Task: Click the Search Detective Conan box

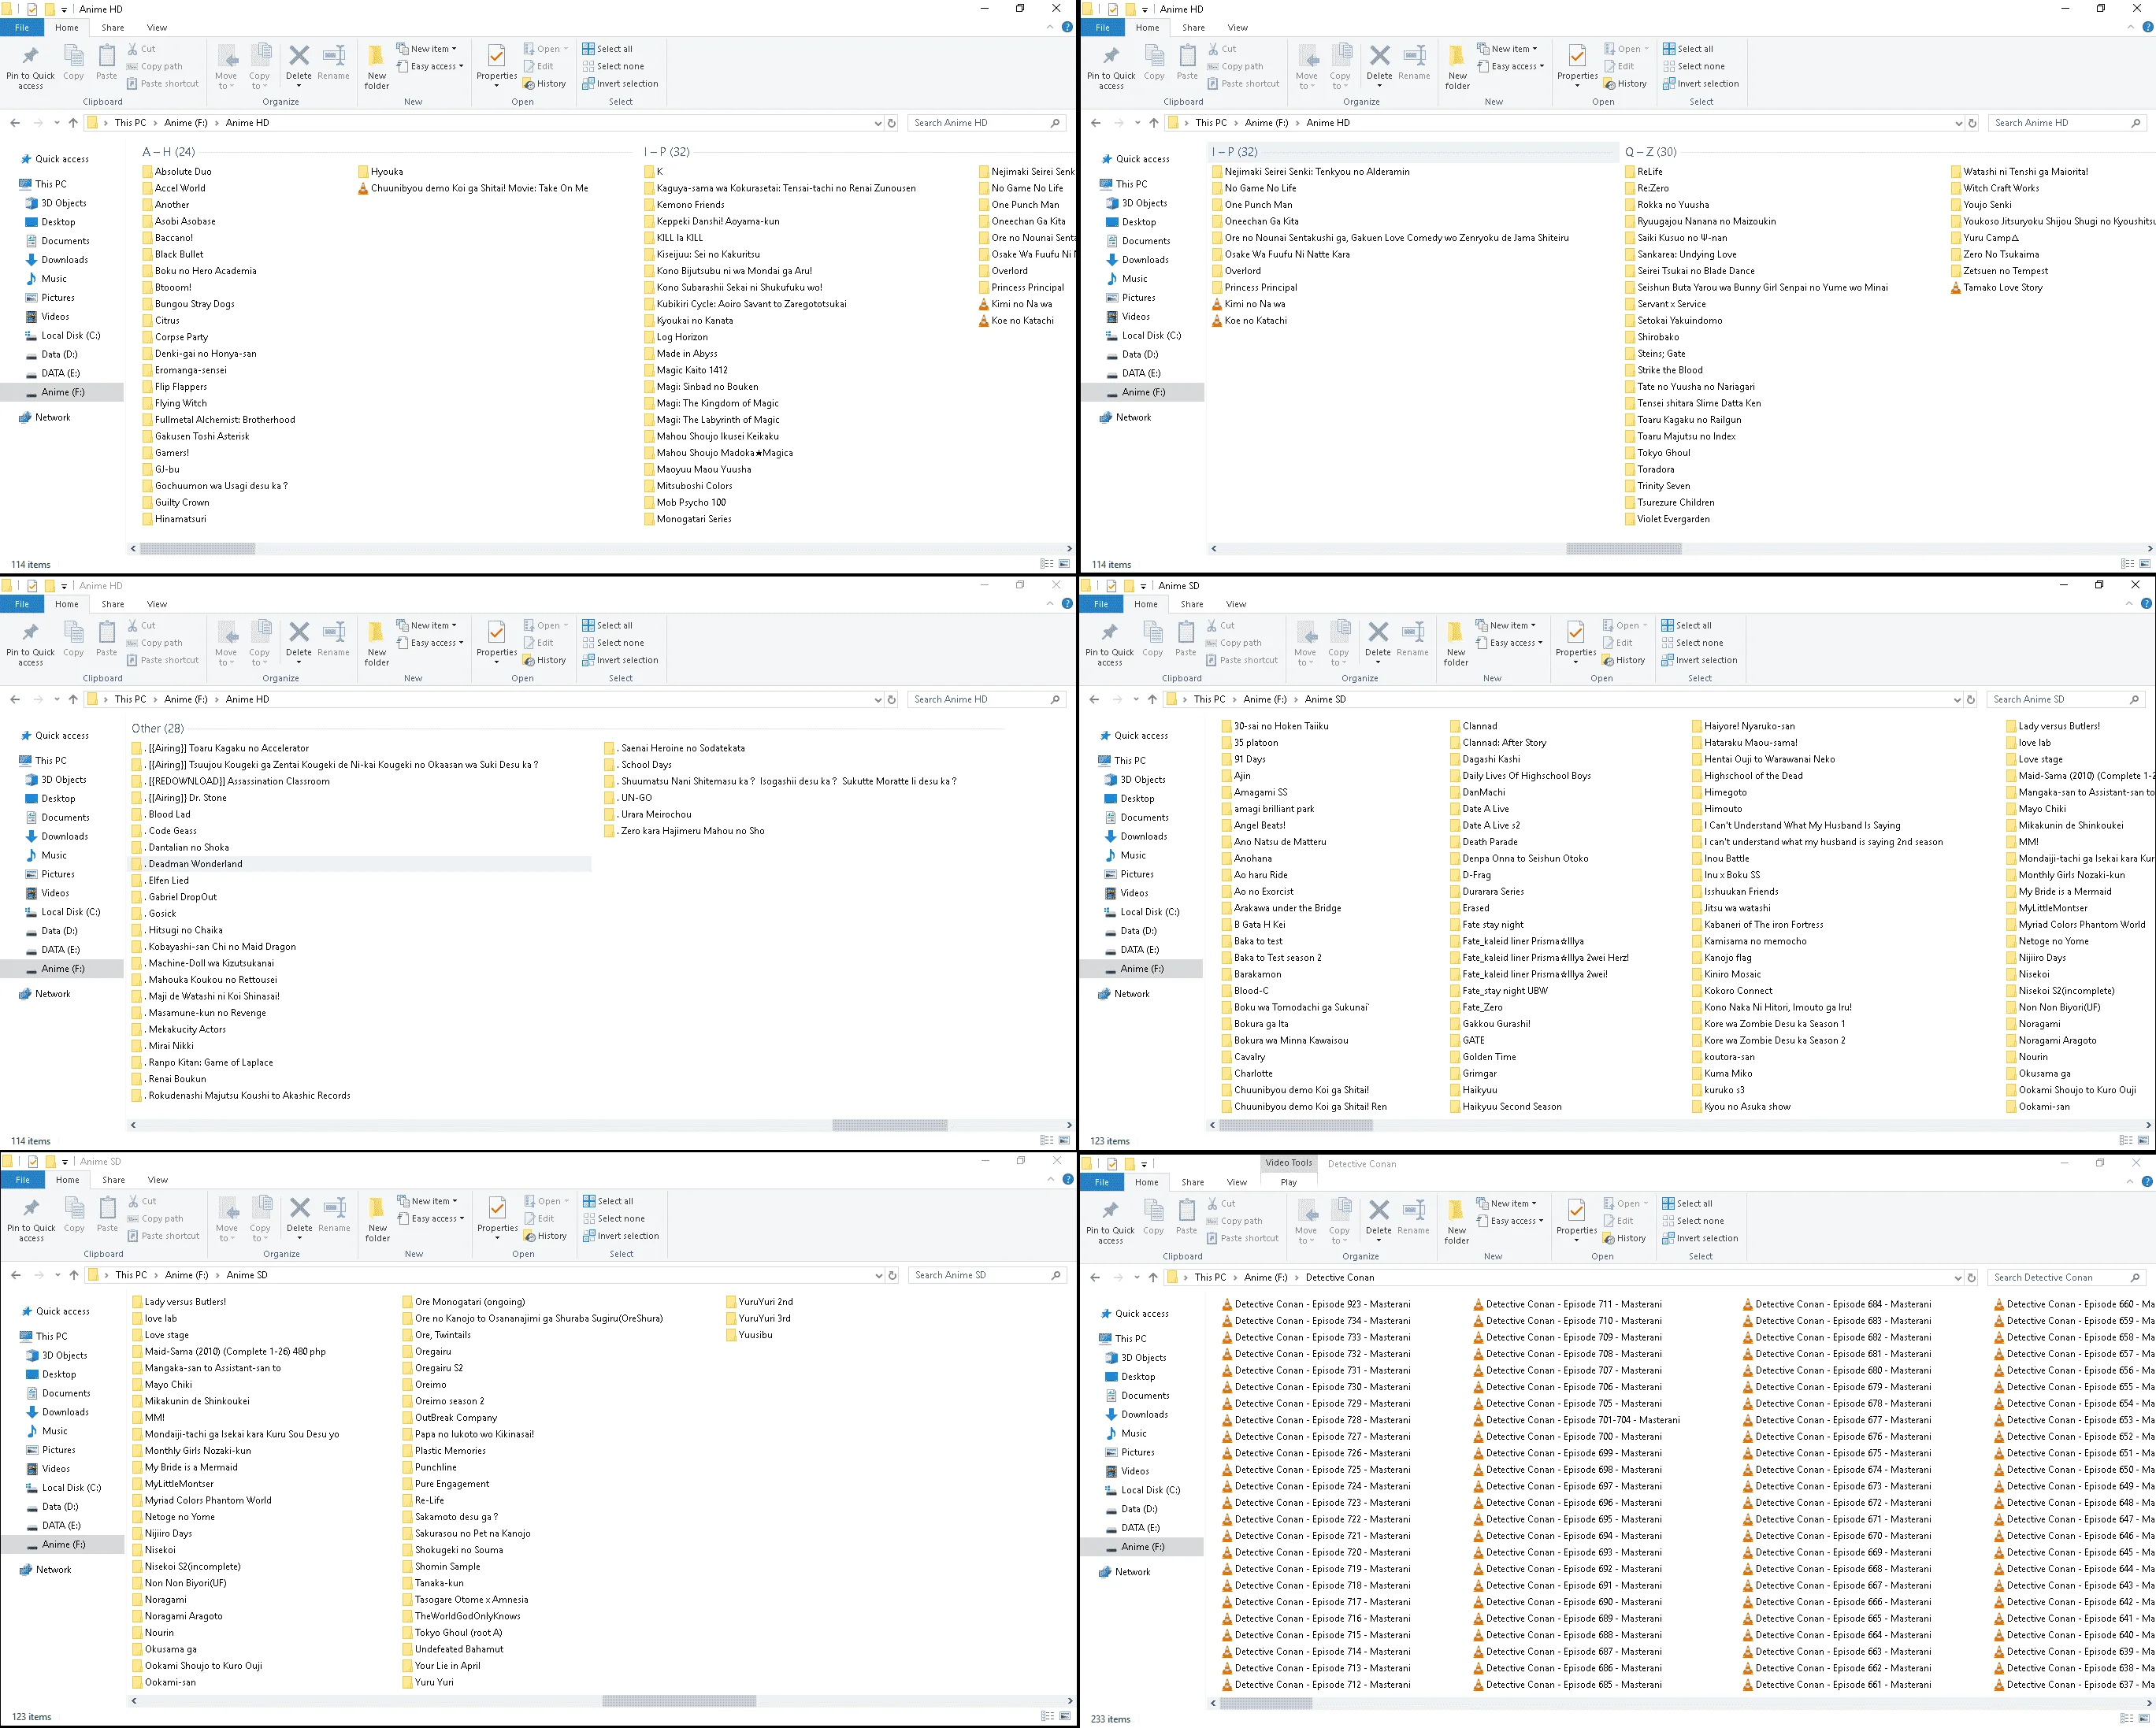Action: click(x=2065, y=1277)
